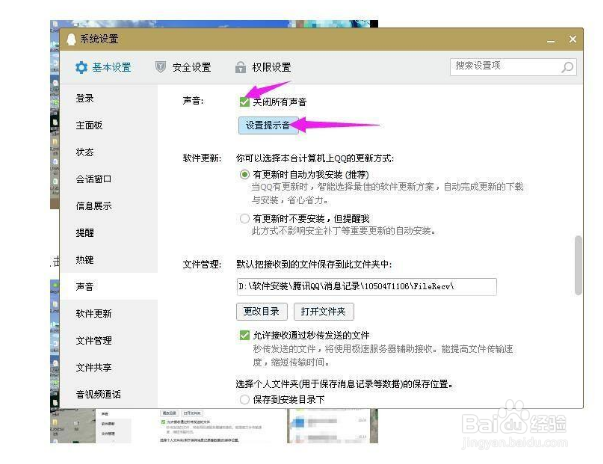The width and height of the screenshot is (603, 464).
Task: Open 音视频通话 in the sidebar
Action: tap(98, 394)
